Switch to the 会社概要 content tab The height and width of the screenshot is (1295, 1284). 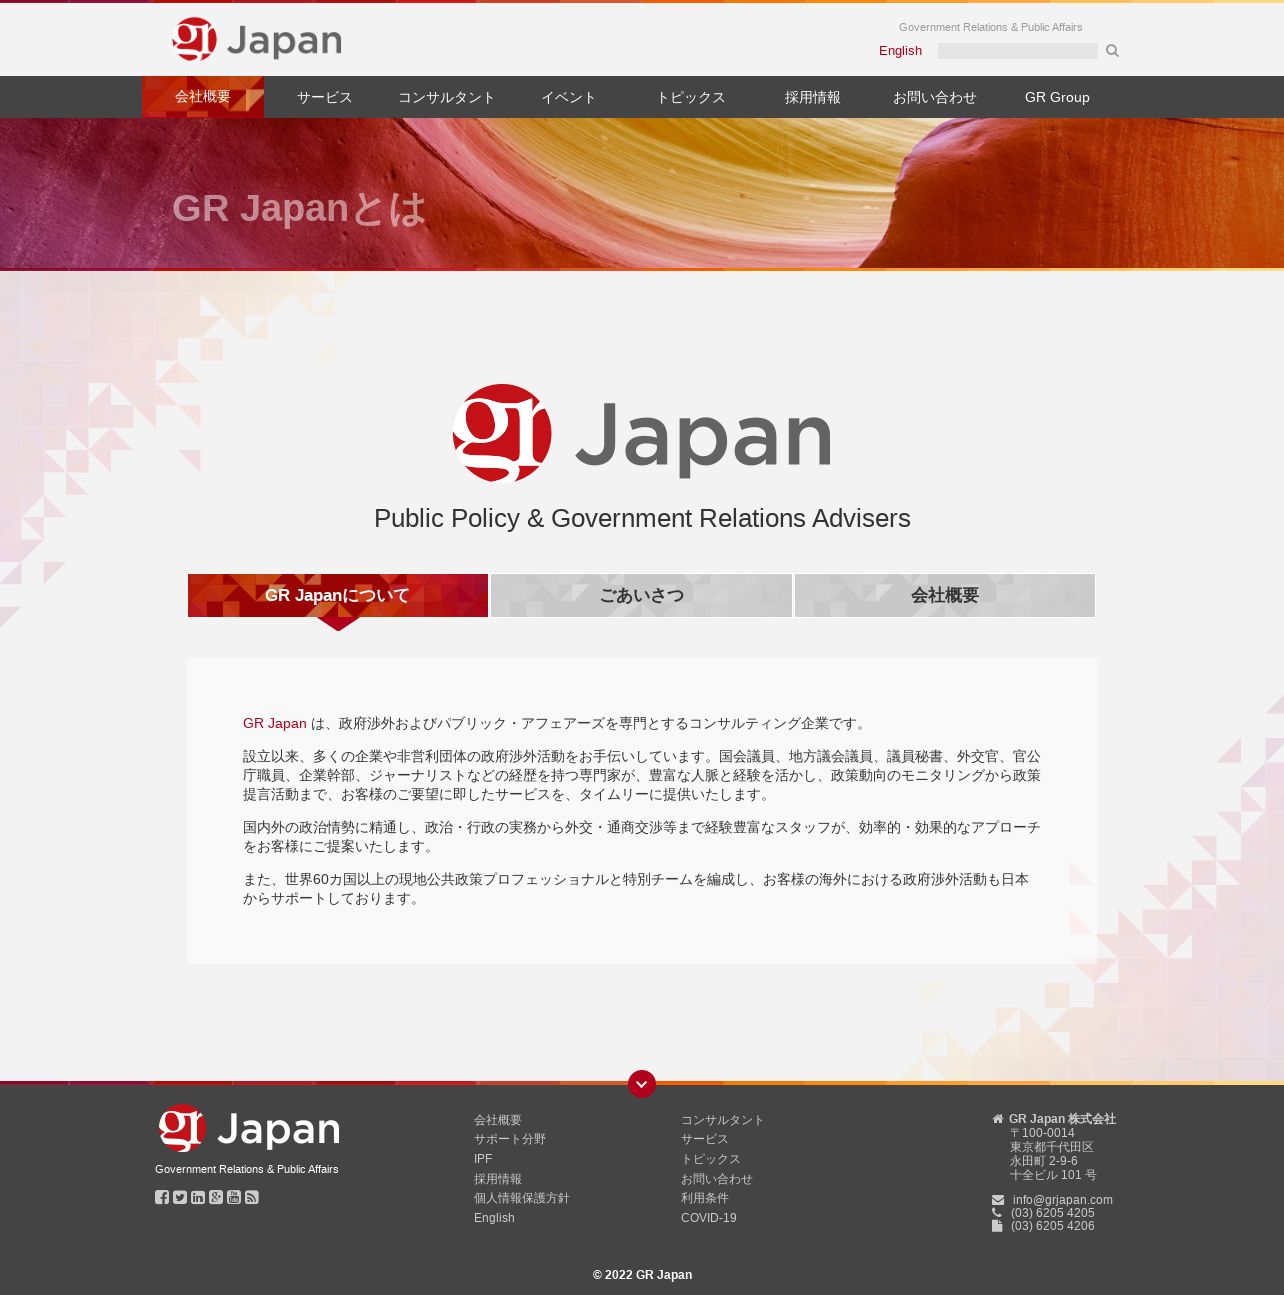tap(944, 596)
